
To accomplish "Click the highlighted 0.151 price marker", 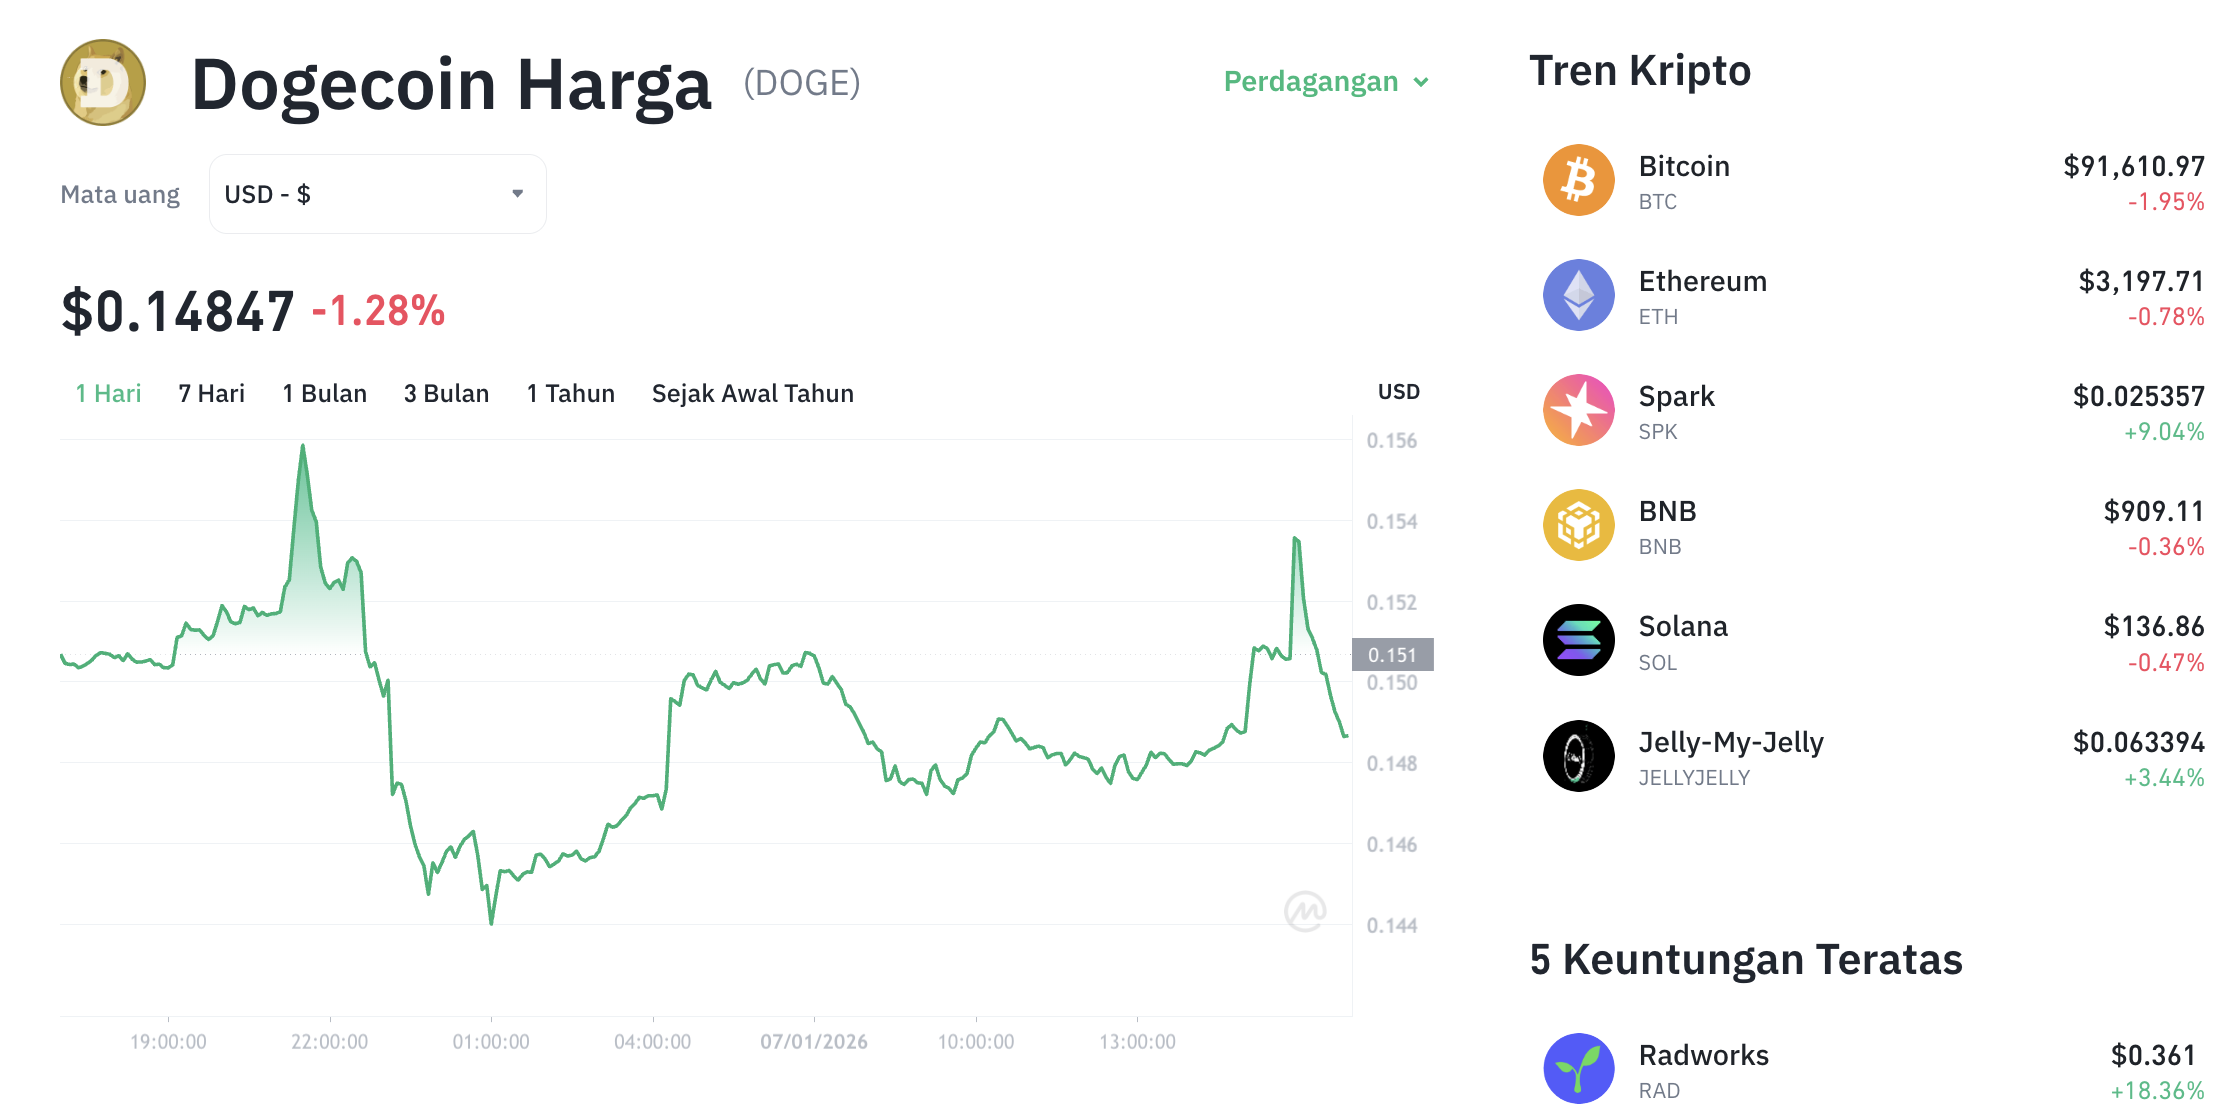I will click(1394, 655).
